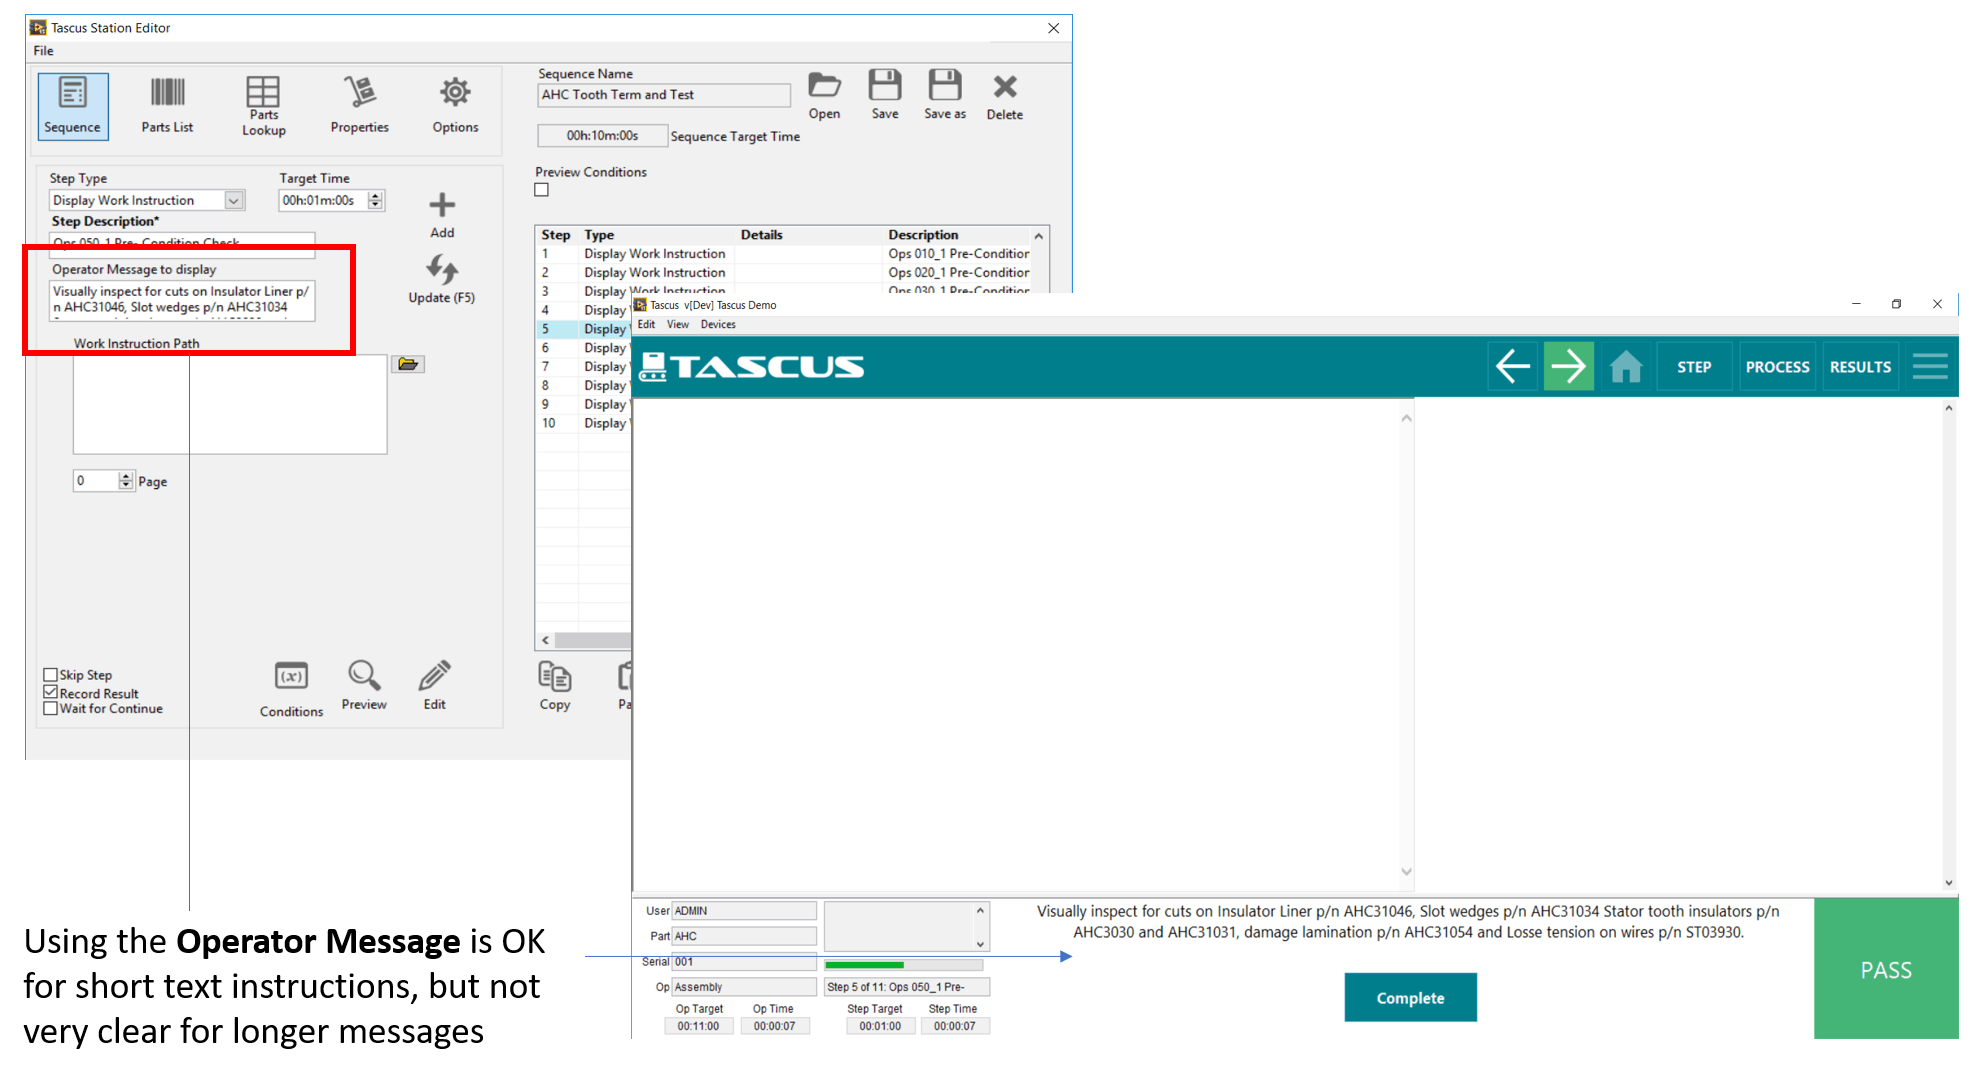Open the Devices menu
1976x1092 pixels.
coord(718,325)
